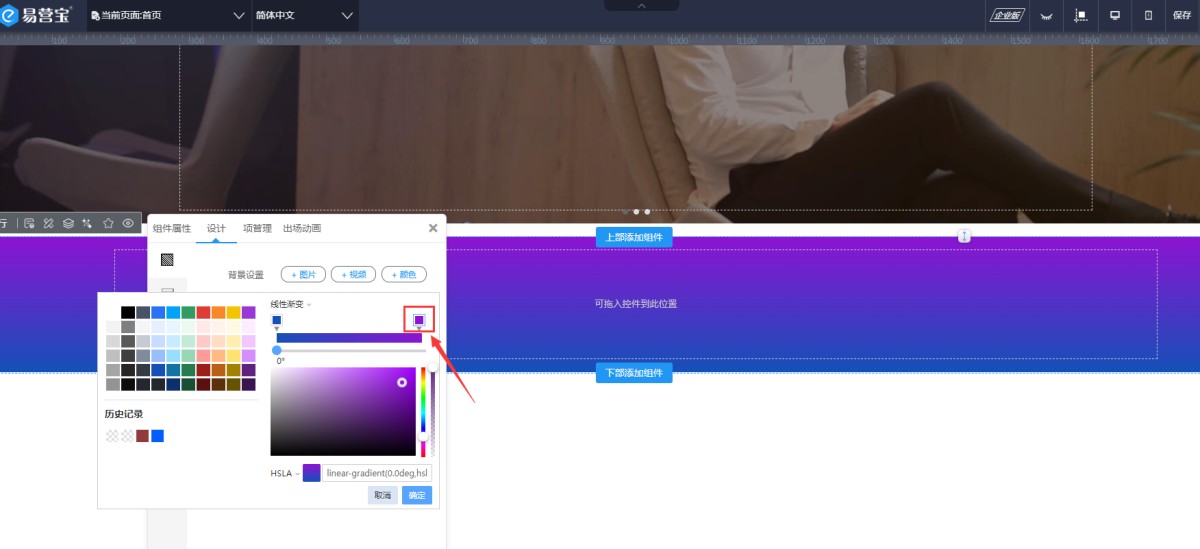This screenshot has height=549, width=1200.
Task: Click the 确定 confirm button
Action: 417,495
